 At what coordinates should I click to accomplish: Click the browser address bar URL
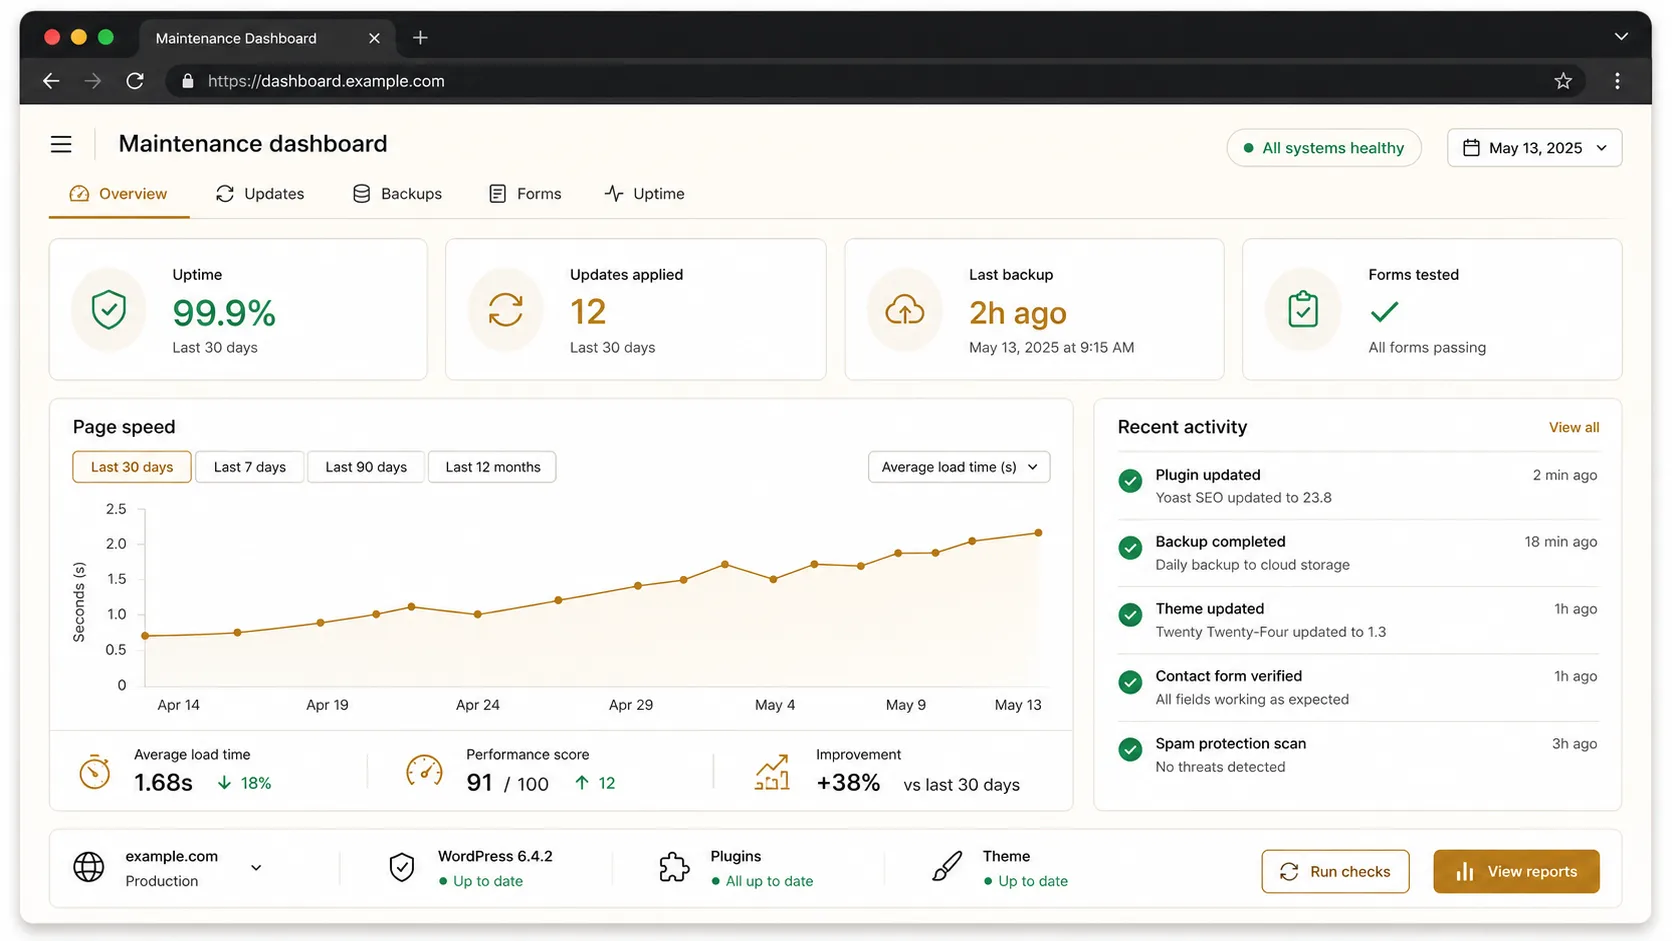[326, 81]
